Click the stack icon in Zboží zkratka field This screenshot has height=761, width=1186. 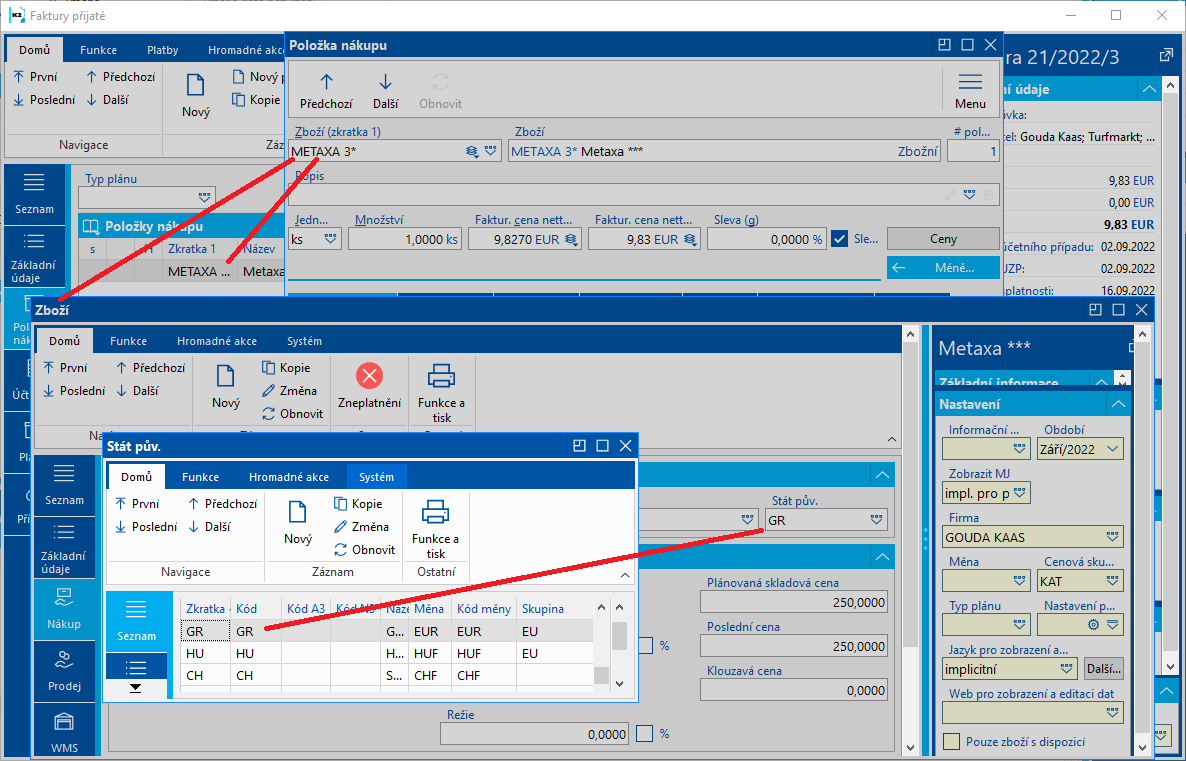click(x=472, y=151)
